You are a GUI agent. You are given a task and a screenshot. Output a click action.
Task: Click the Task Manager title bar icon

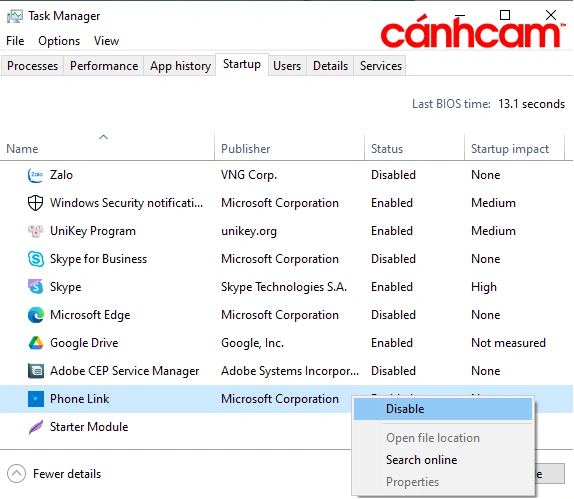point(15,16)
